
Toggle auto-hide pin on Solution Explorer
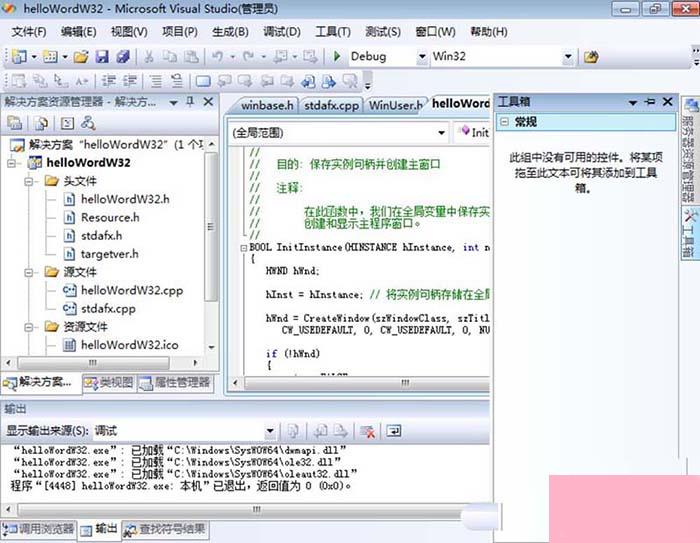(x=190, y=102)
